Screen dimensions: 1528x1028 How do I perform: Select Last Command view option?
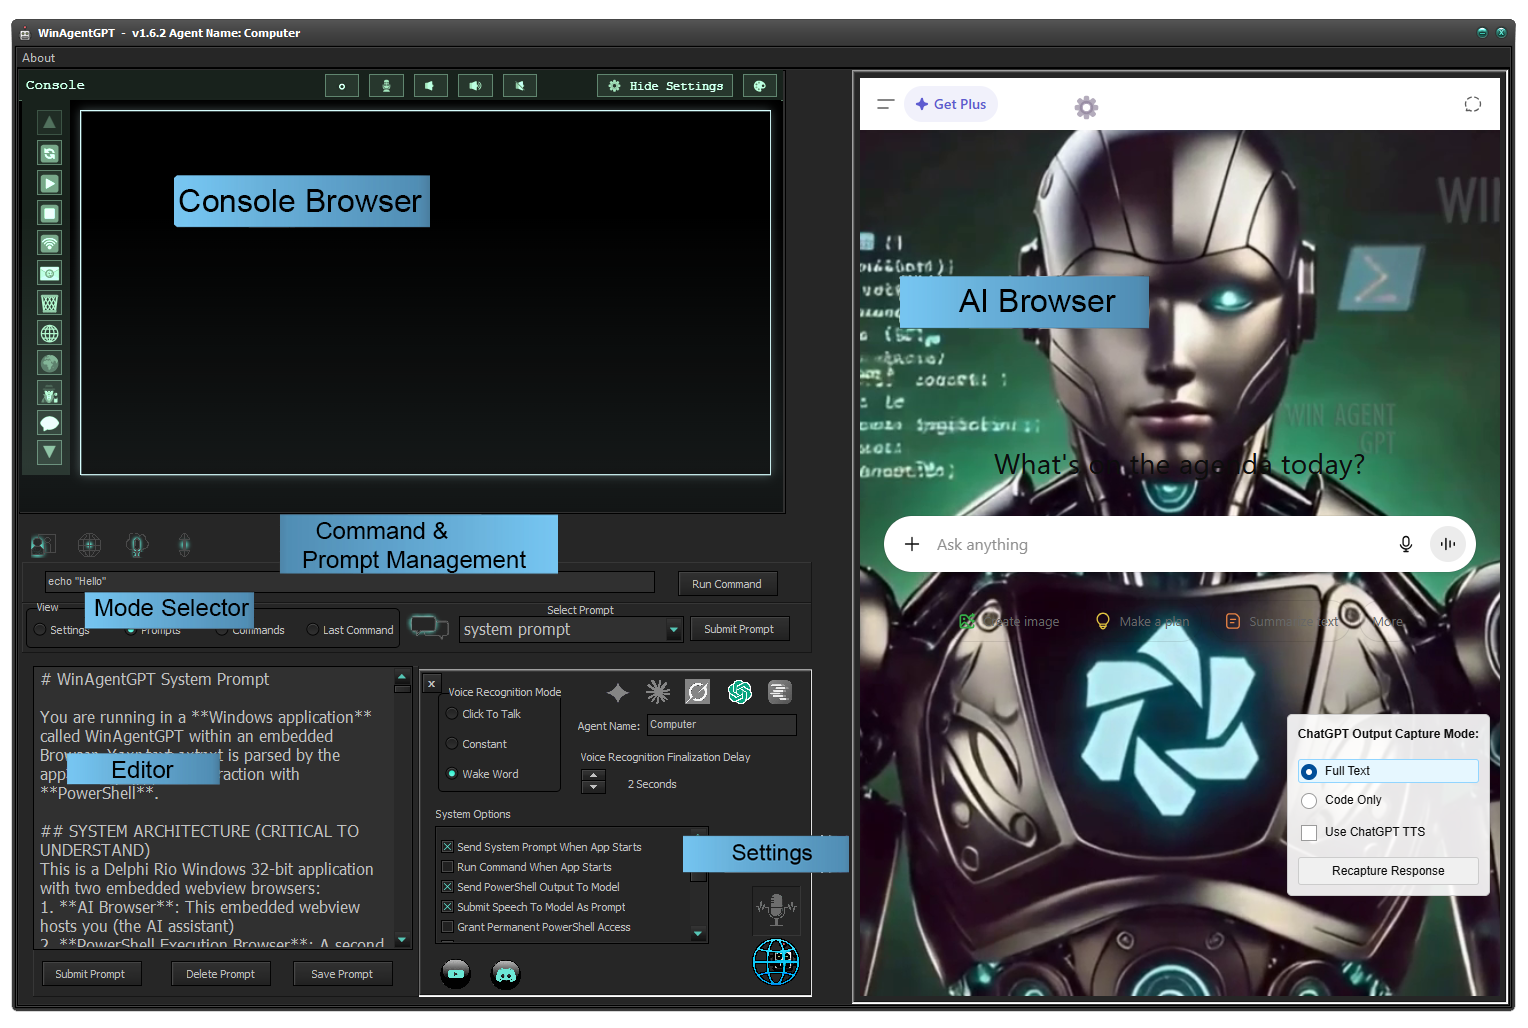(313, 630)
